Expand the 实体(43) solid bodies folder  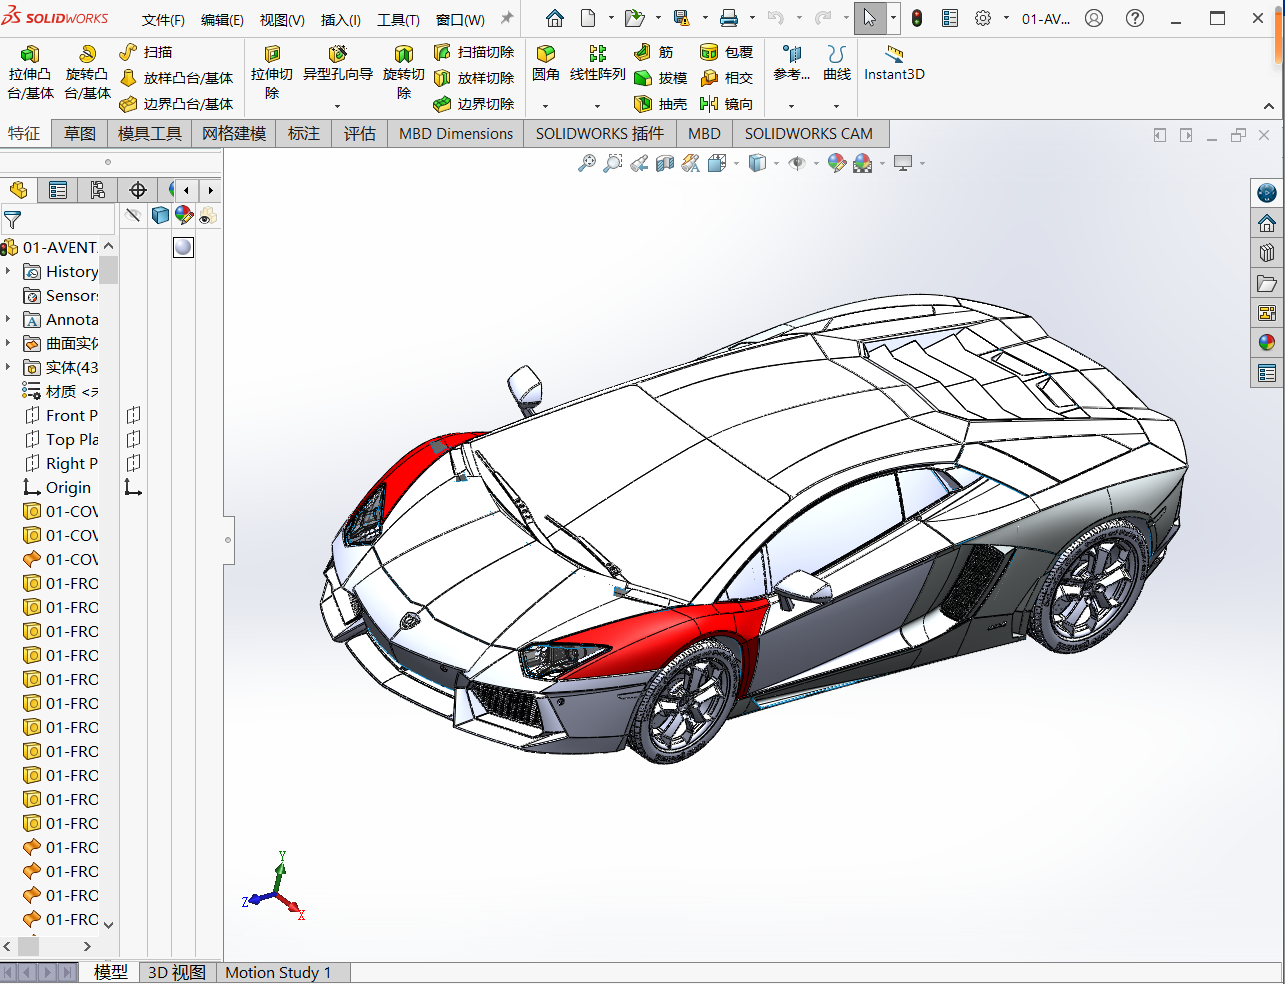point(8,367)
